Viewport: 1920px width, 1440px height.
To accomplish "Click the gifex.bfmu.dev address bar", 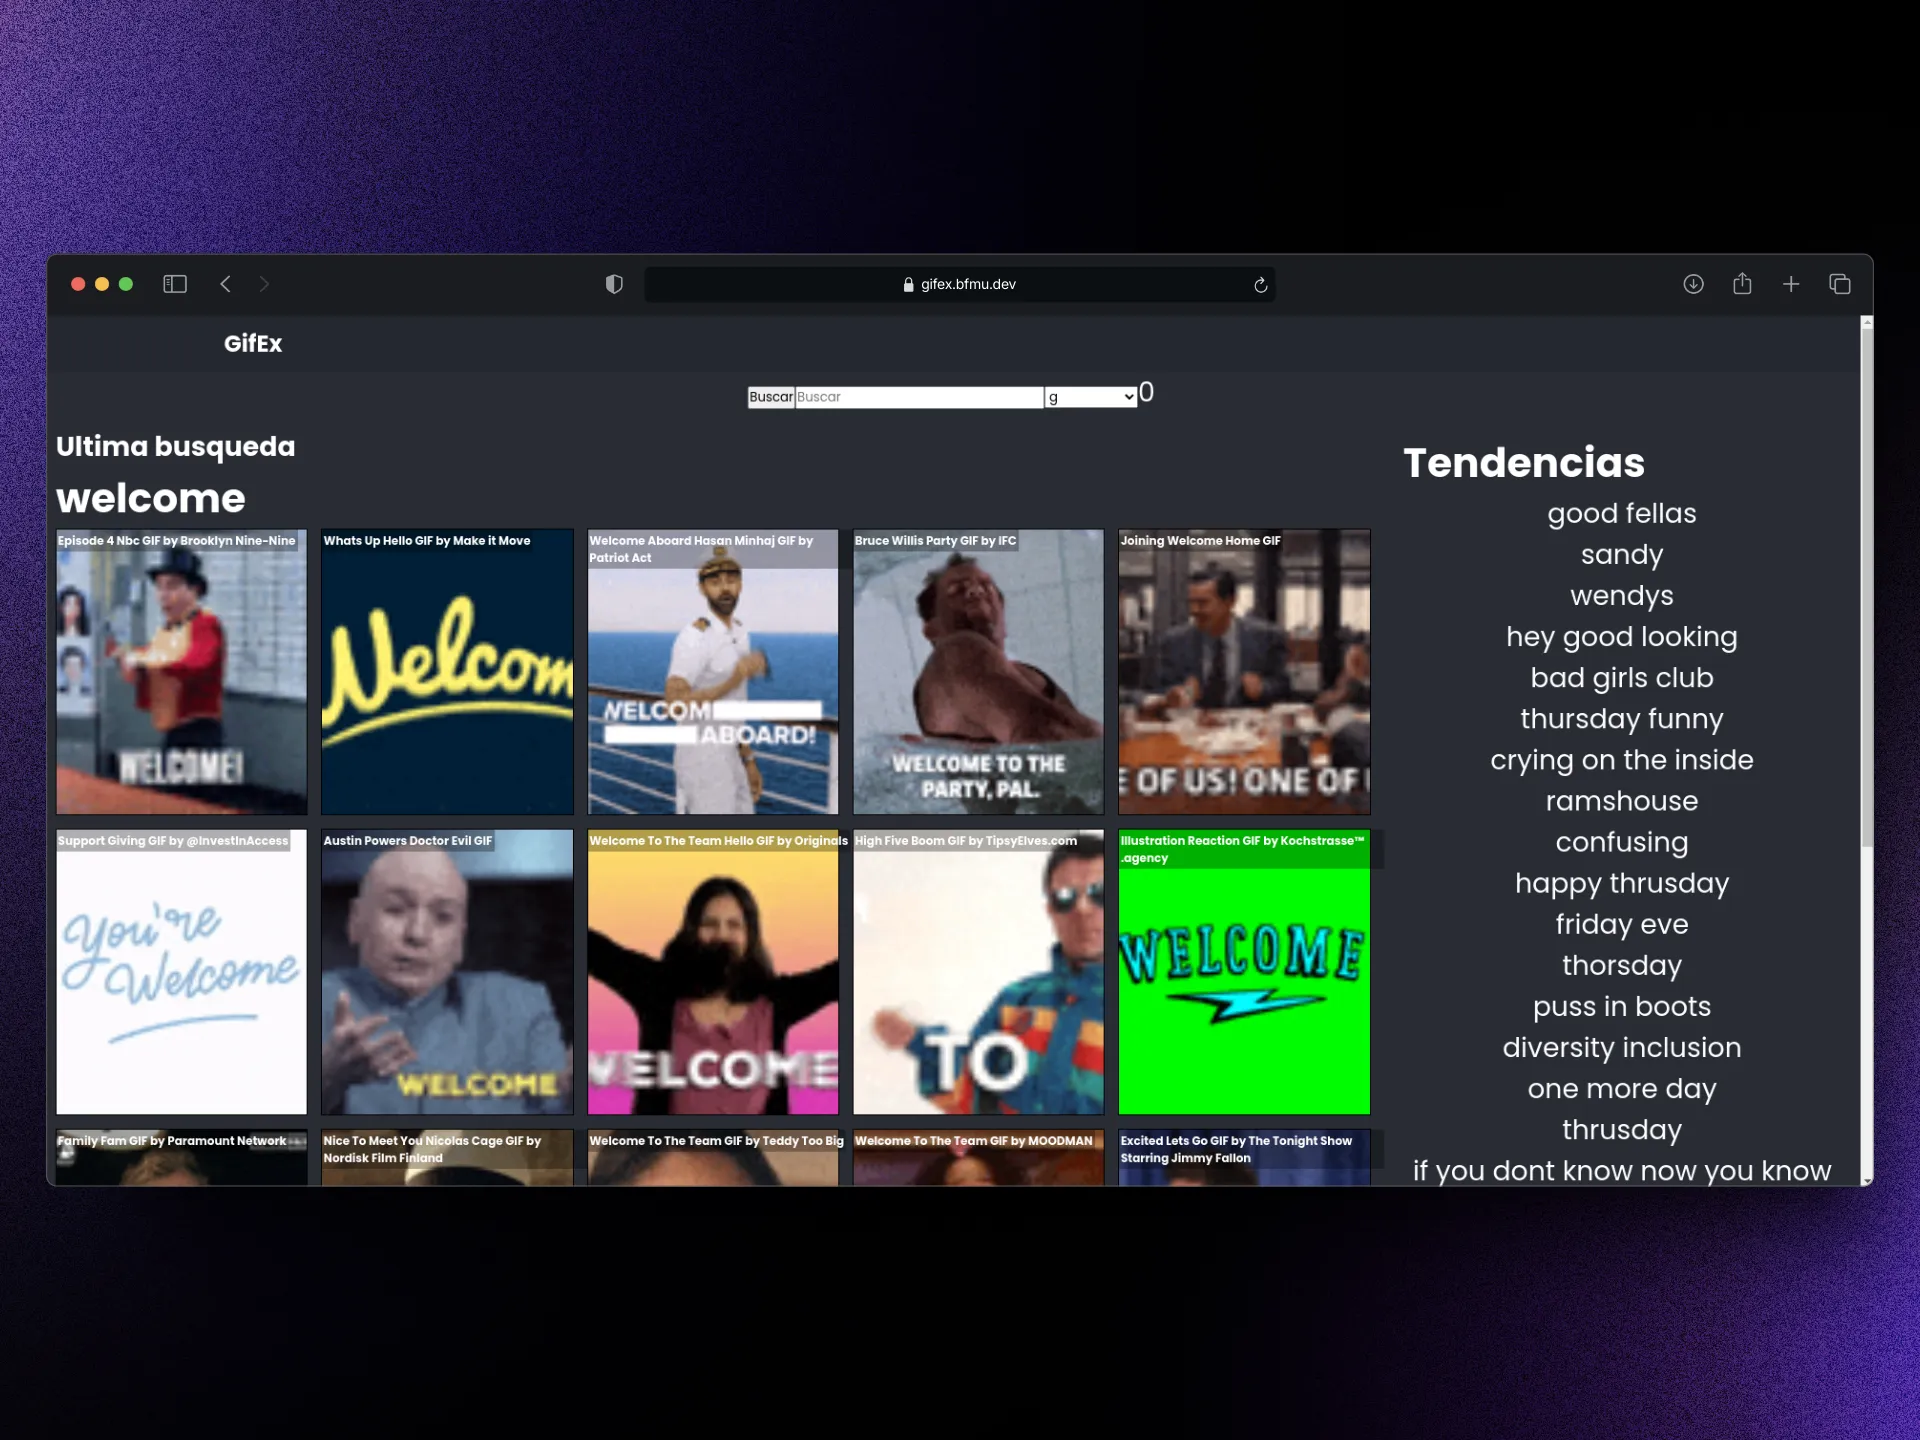I will [x=959, y=284].
